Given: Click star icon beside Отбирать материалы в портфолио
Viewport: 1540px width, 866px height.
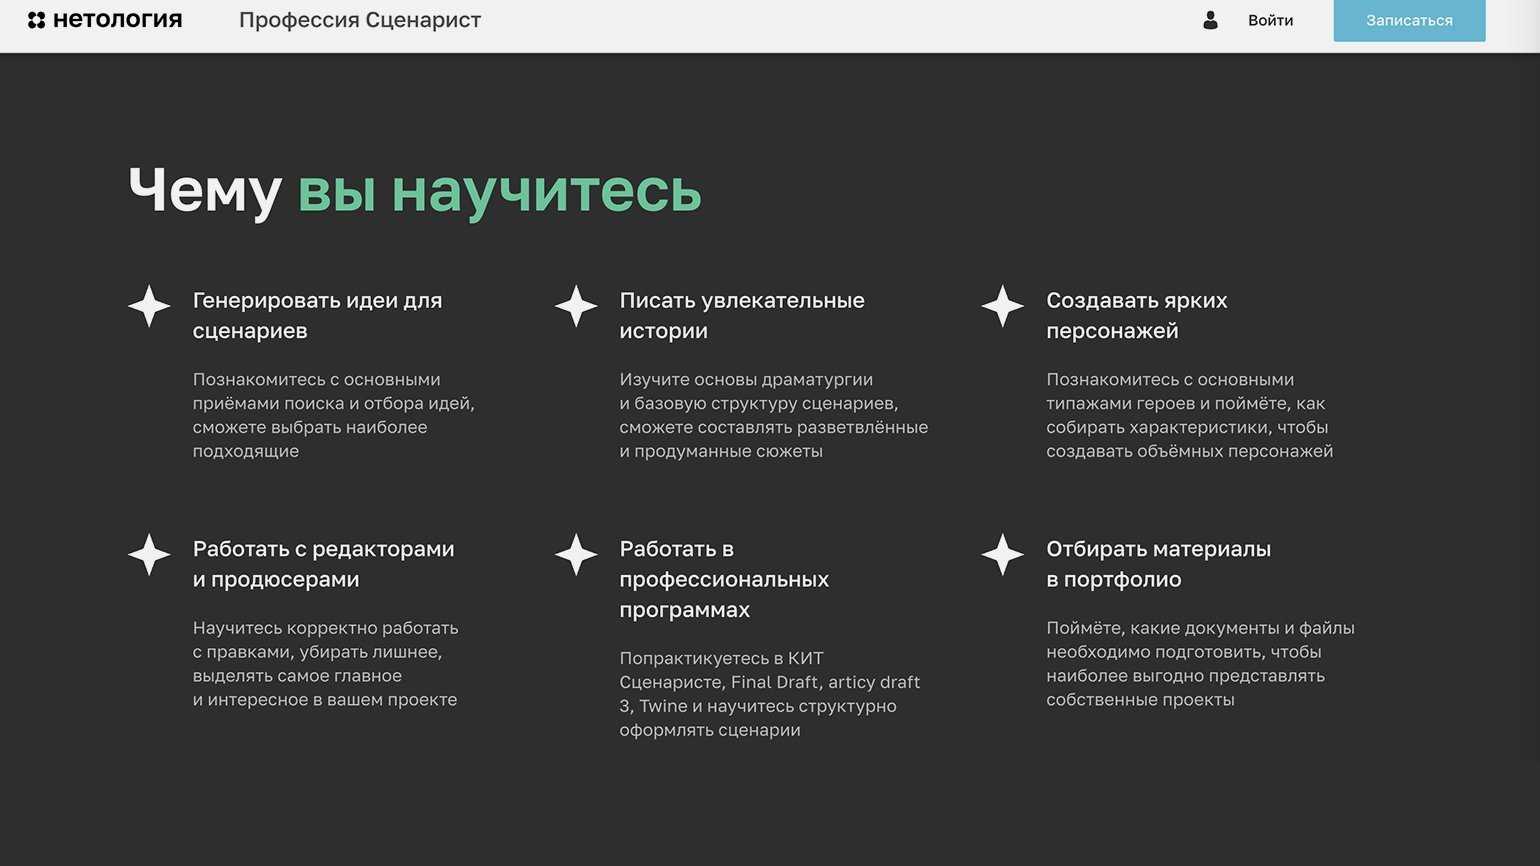Looking at the screenshot, I should pos(1003,554).
